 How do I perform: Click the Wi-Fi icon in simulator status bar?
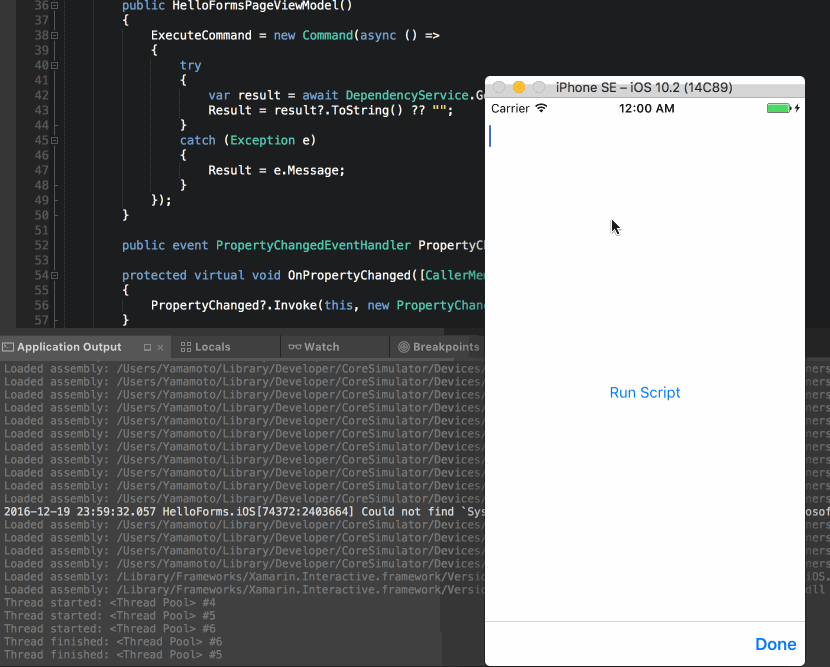tap(541, 108)
